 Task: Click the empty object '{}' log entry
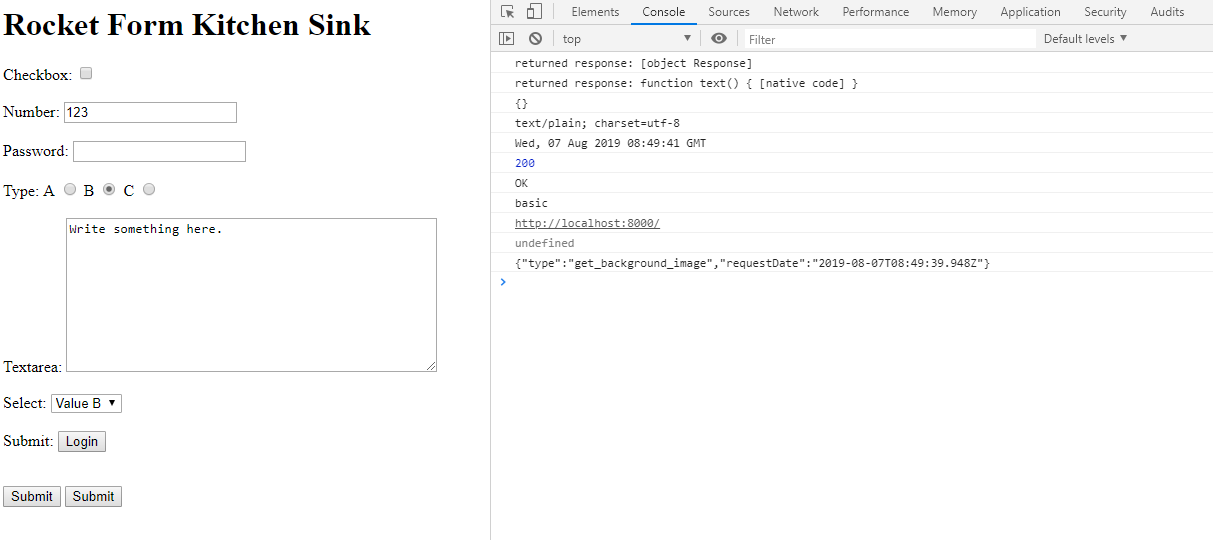pos(521,103)
